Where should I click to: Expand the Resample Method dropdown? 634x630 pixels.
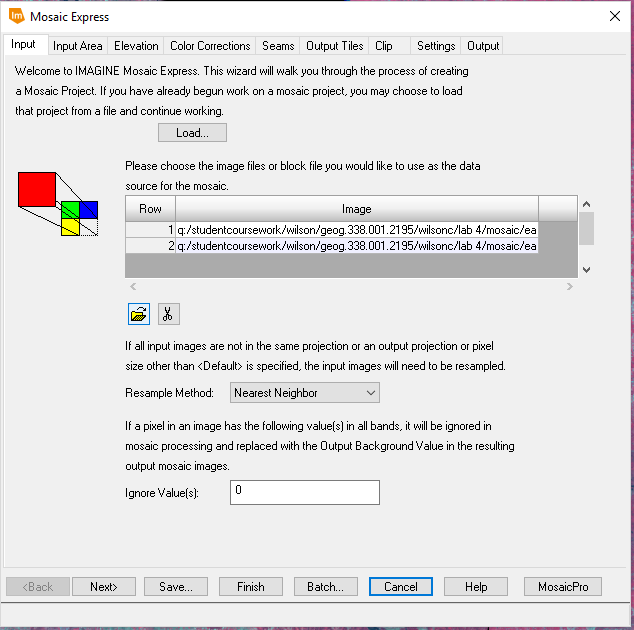point(305,393)
